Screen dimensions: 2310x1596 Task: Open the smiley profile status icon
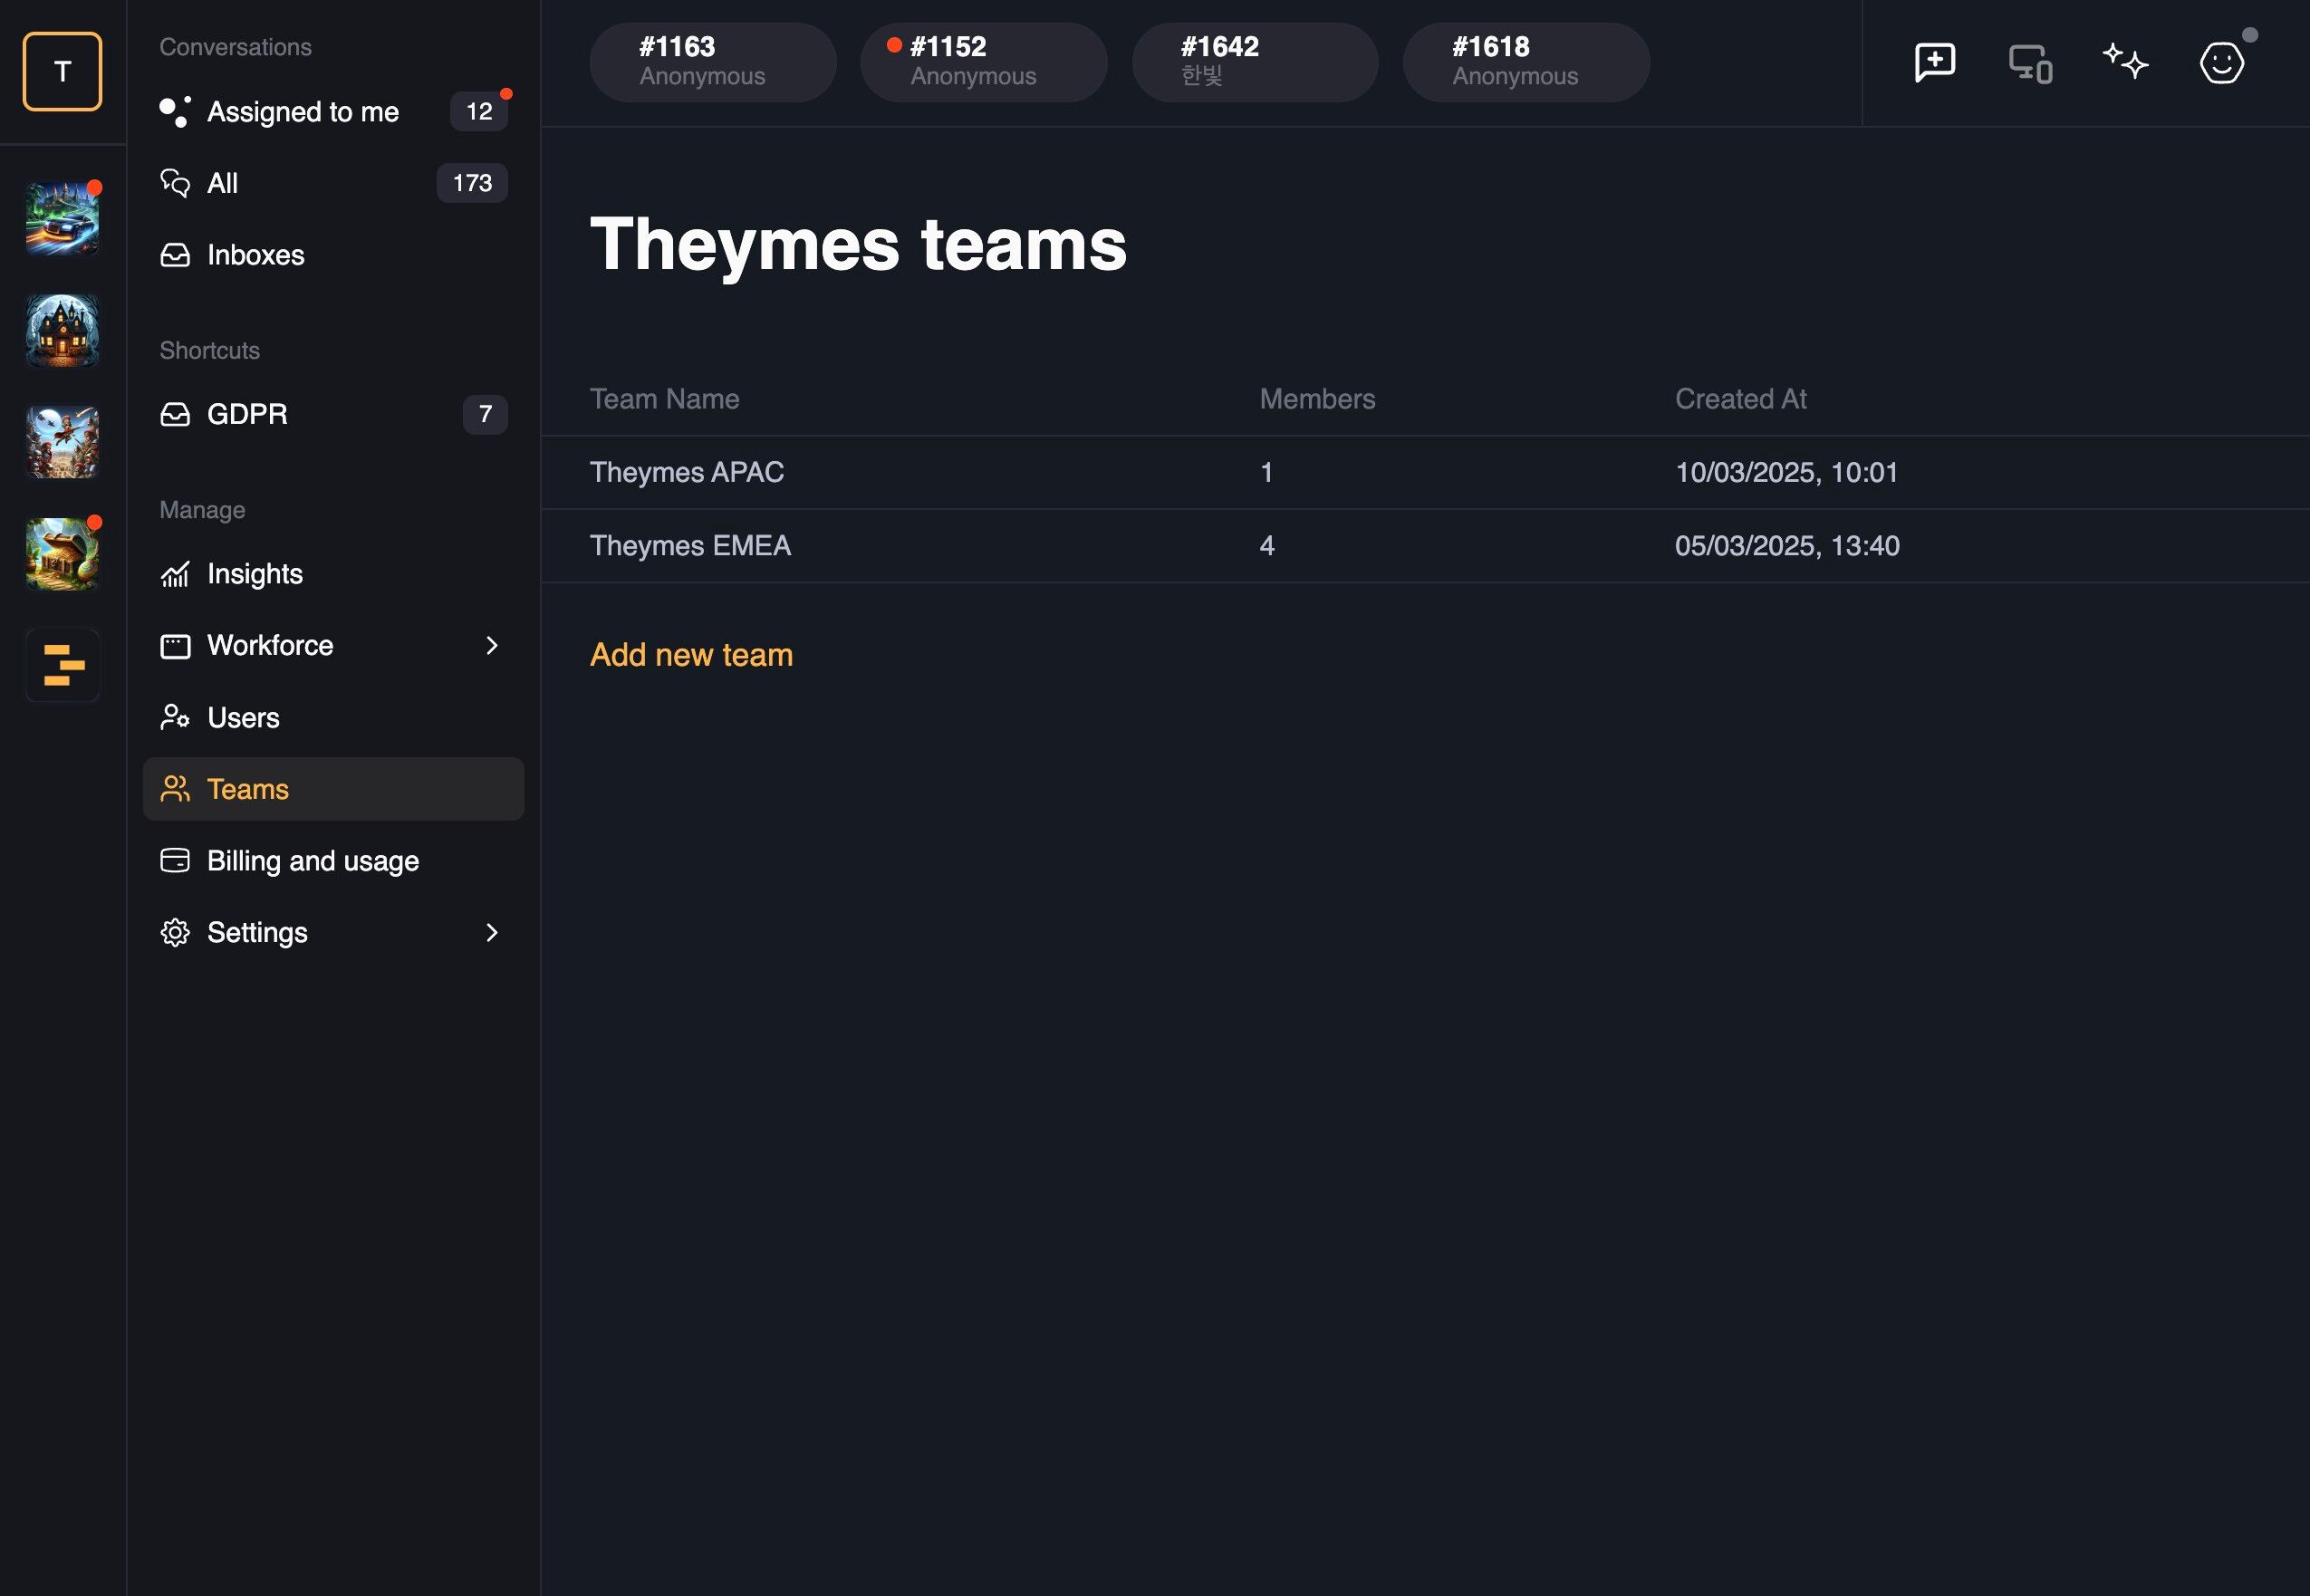pos(2221,63)
